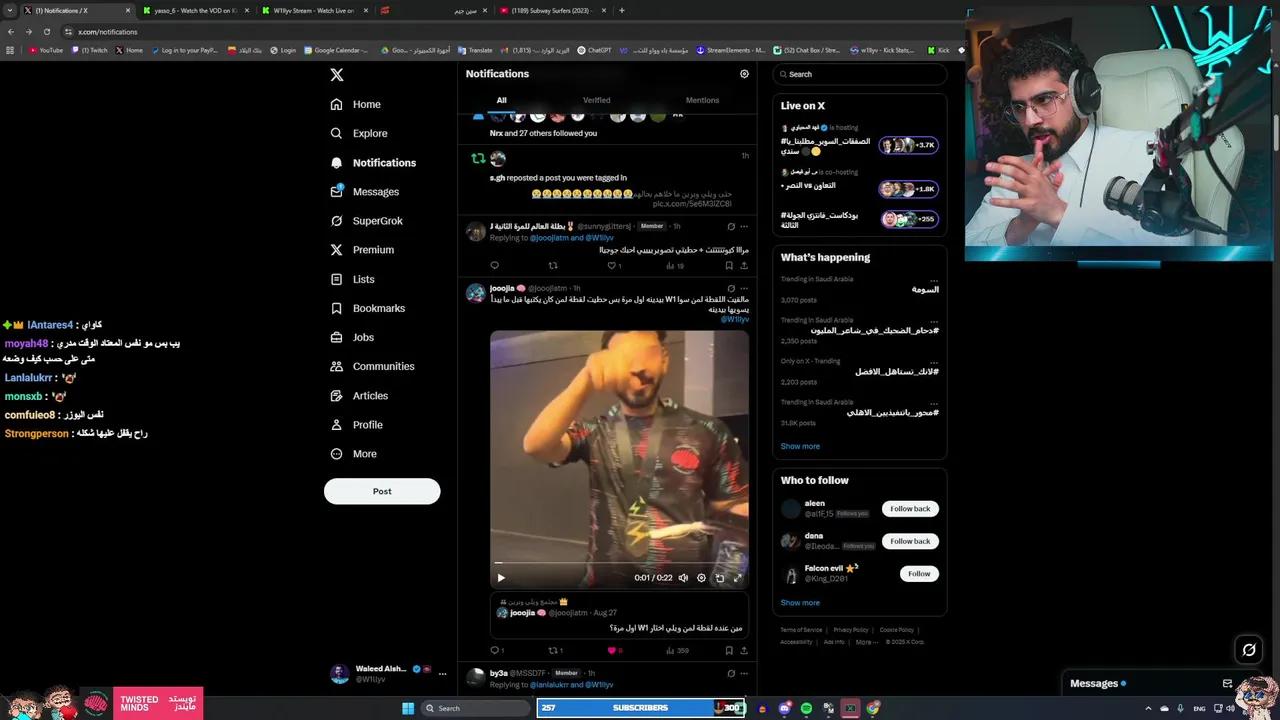
Task: Open the X logo home icon
Action: coord(337,75)
